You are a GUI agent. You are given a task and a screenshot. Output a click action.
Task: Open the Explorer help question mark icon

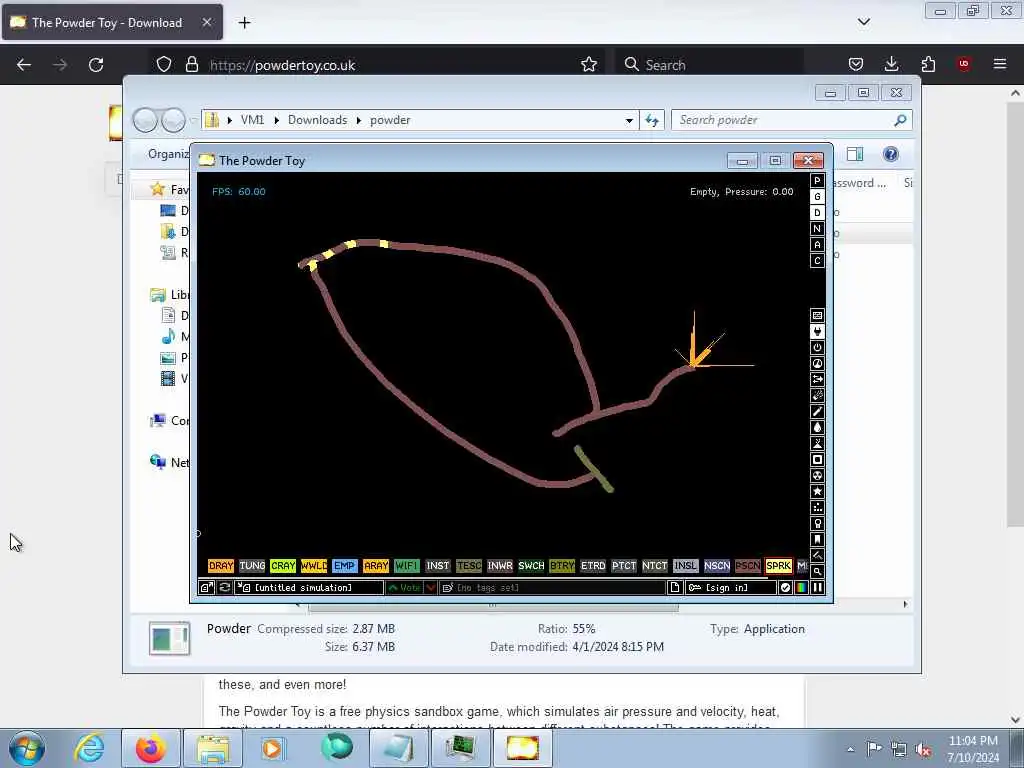coord(890,154)
